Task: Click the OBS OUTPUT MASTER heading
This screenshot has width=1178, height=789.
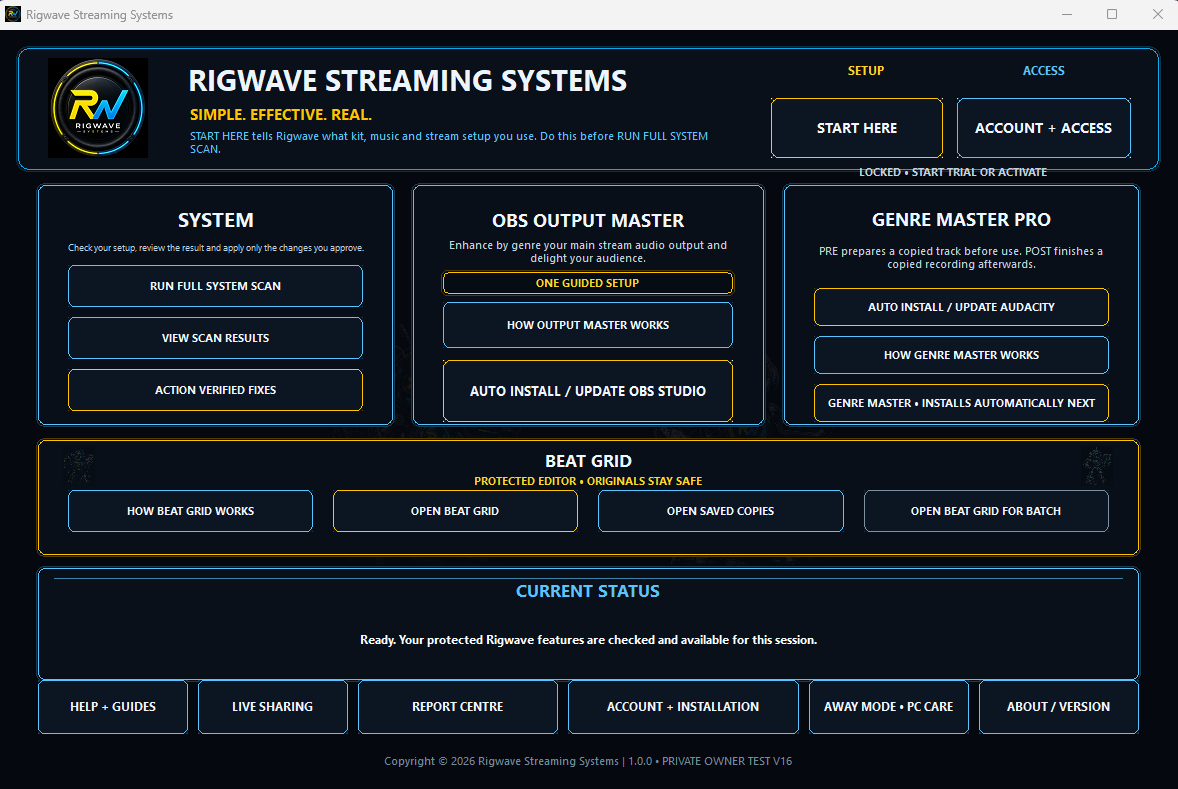Action: pyautogui.click(x=587, y=221)
